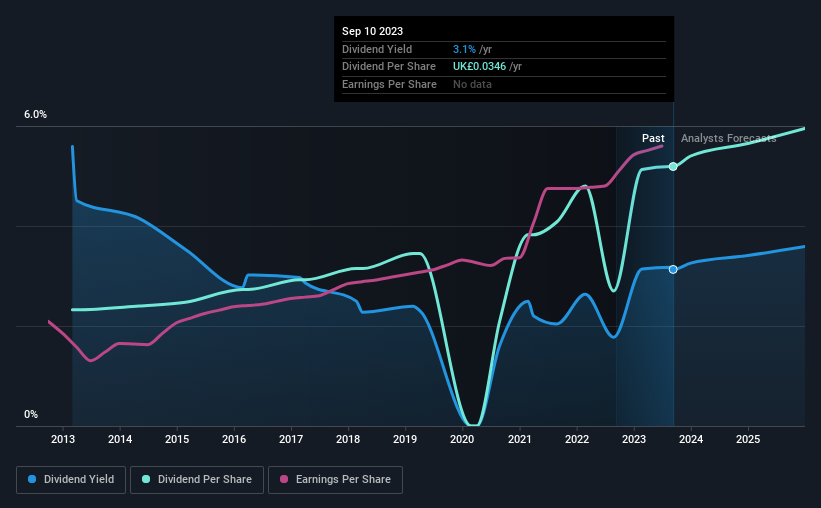Click the 2013 x-axis label
This screenshot has width=821, height=508.
click(x=63, y=439)
